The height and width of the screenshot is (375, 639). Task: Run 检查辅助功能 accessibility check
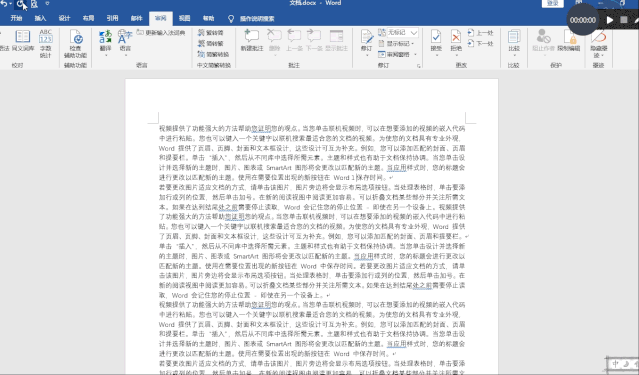75,43
